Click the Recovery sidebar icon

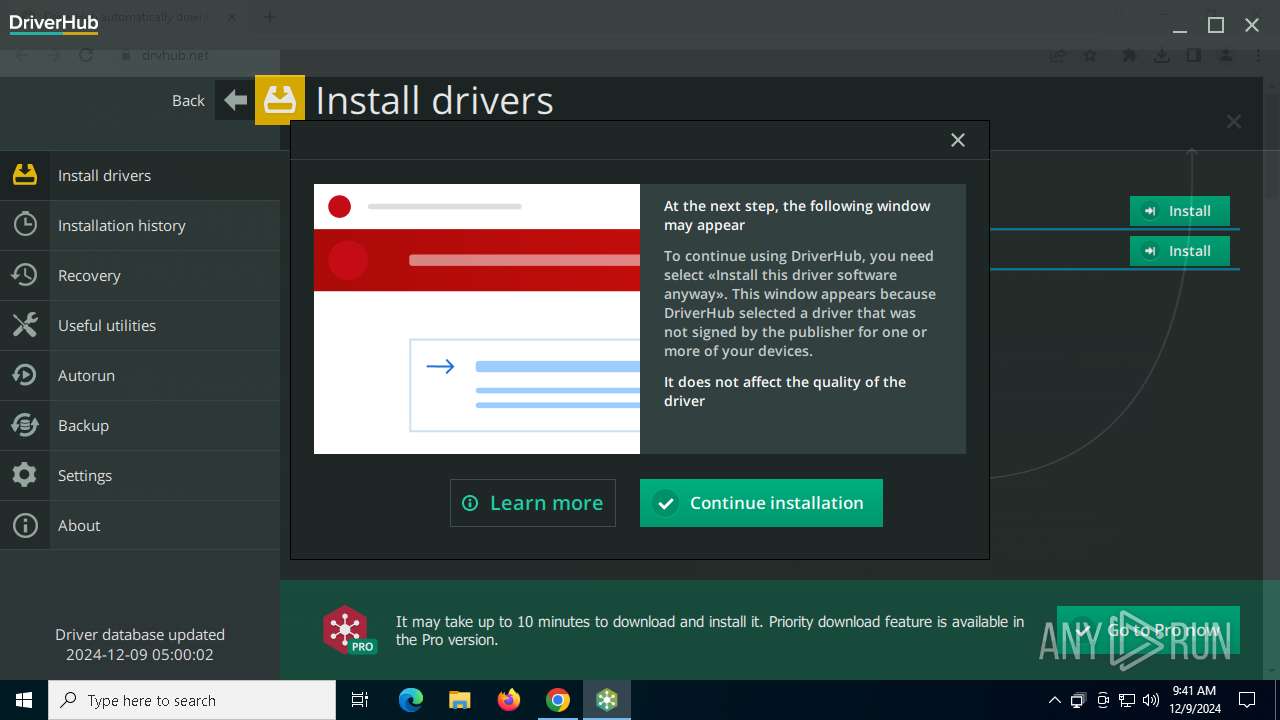click(x=25, y=275)
